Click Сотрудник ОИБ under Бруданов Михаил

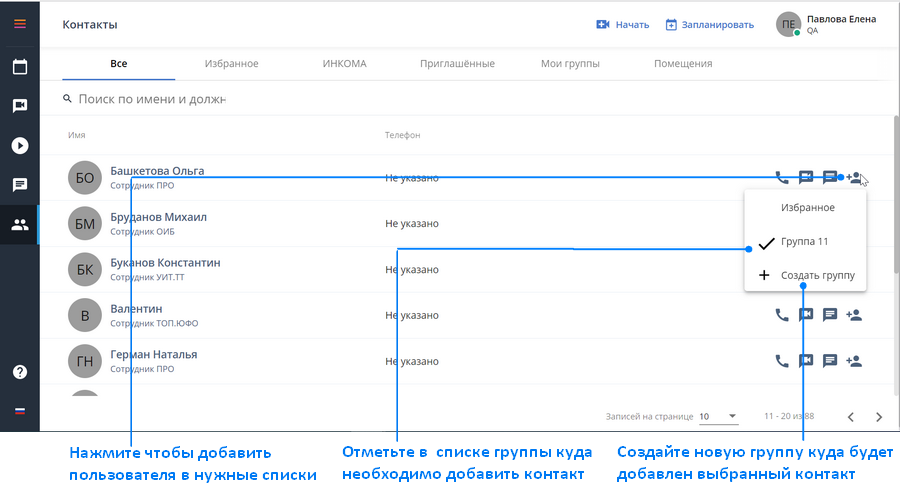[x=142, y=232]
